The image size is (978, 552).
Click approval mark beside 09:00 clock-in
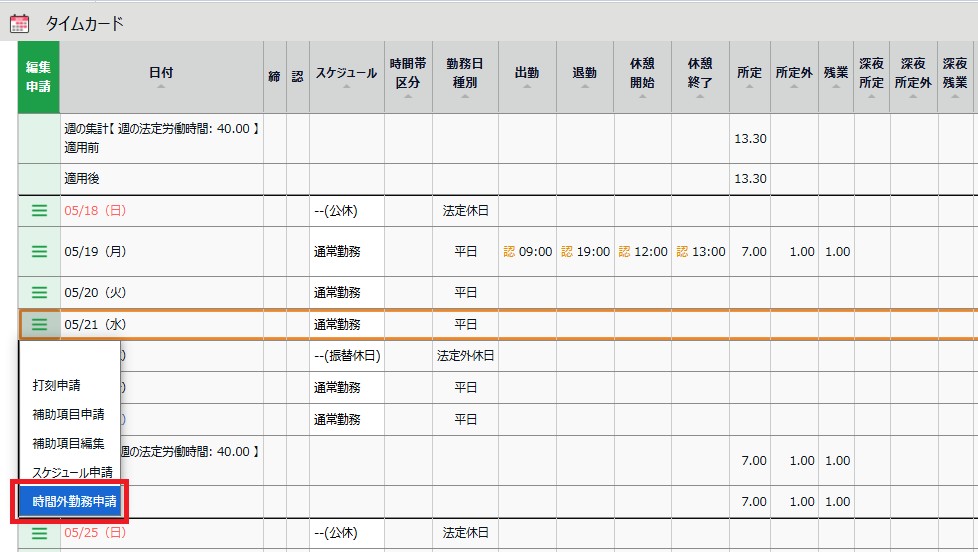pos(509,252)
